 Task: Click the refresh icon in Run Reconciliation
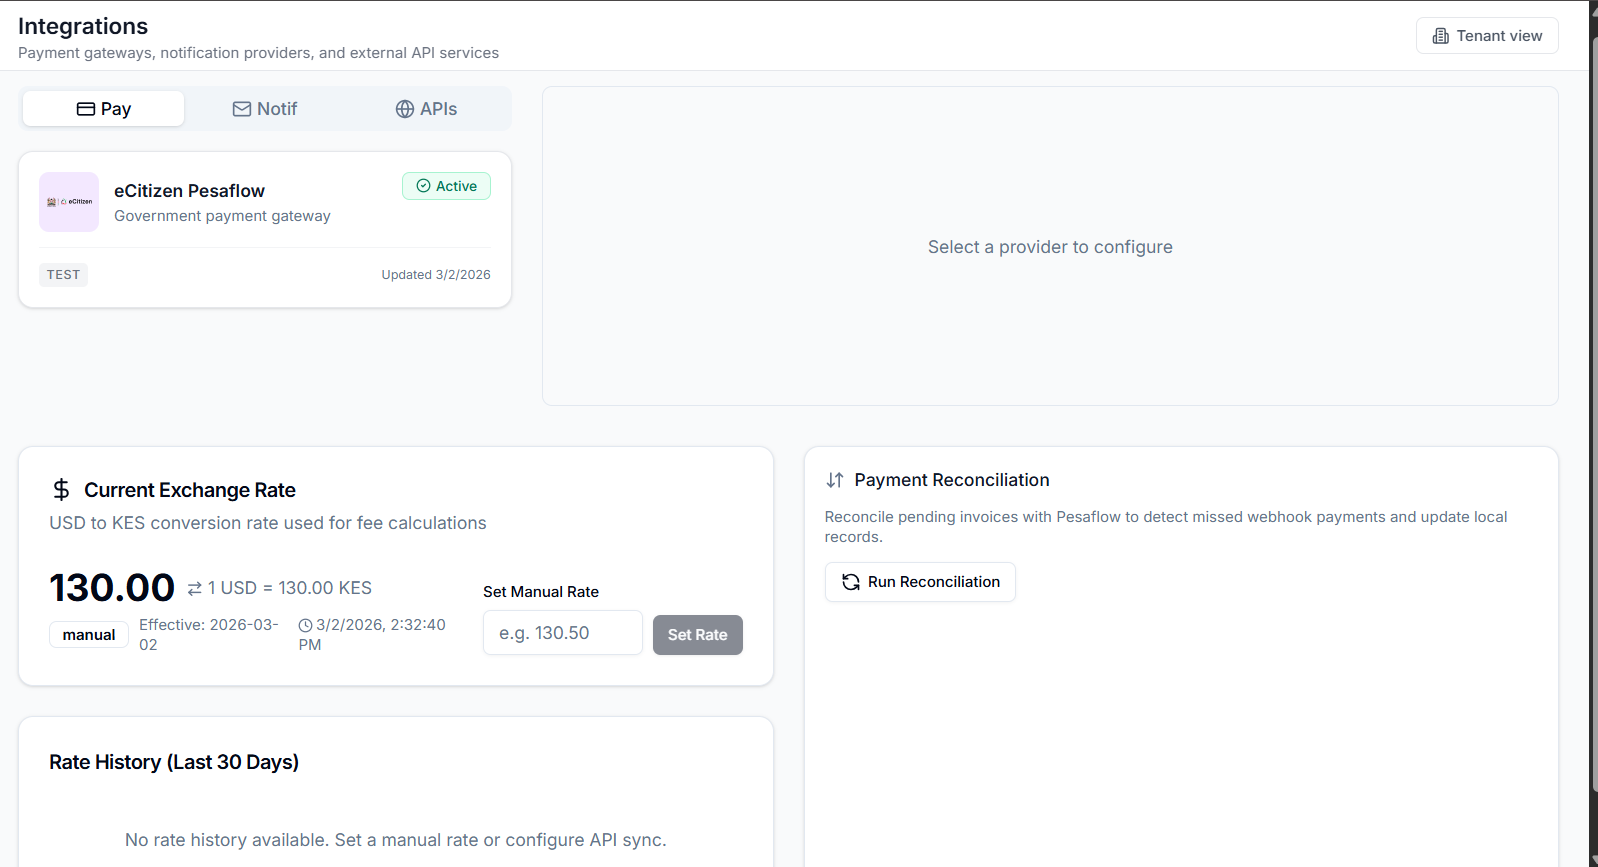851,582
